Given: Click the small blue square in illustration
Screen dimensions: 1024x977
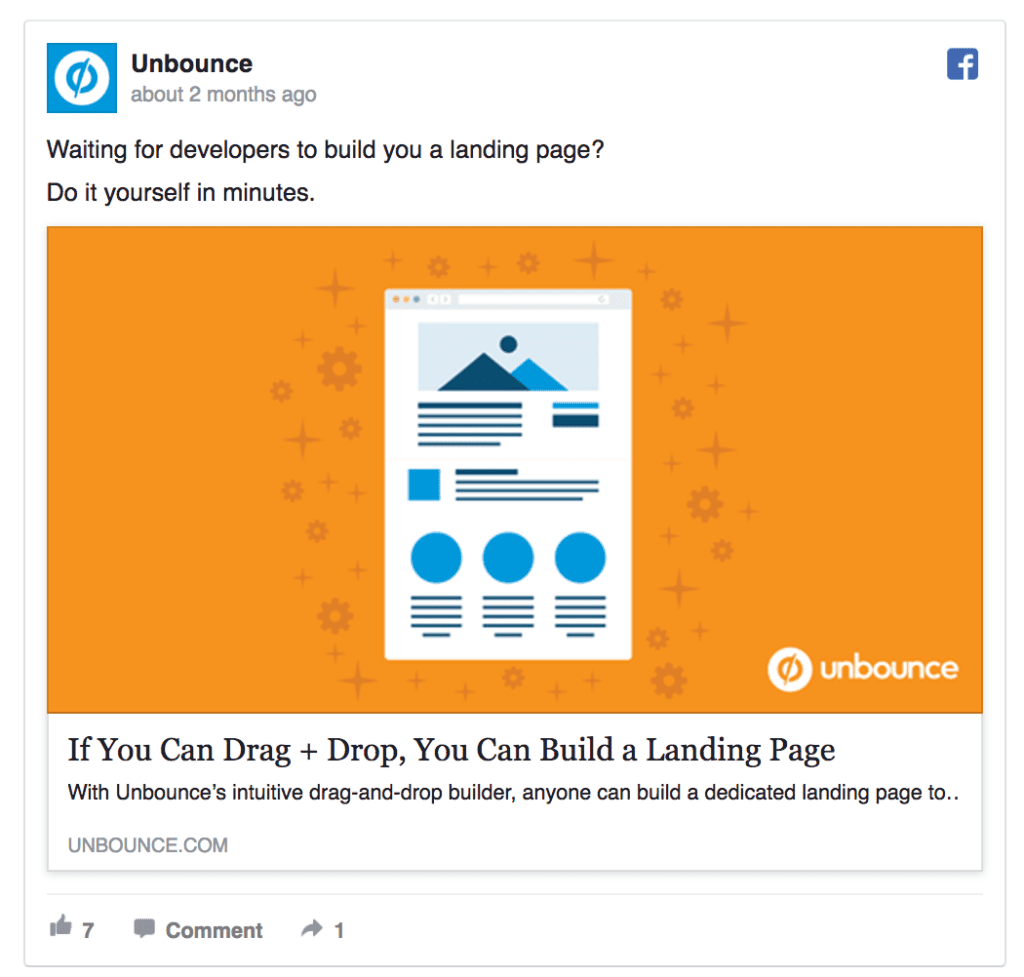Looking at the screenshot, I should pyautogui.click(x=424, y=485).
